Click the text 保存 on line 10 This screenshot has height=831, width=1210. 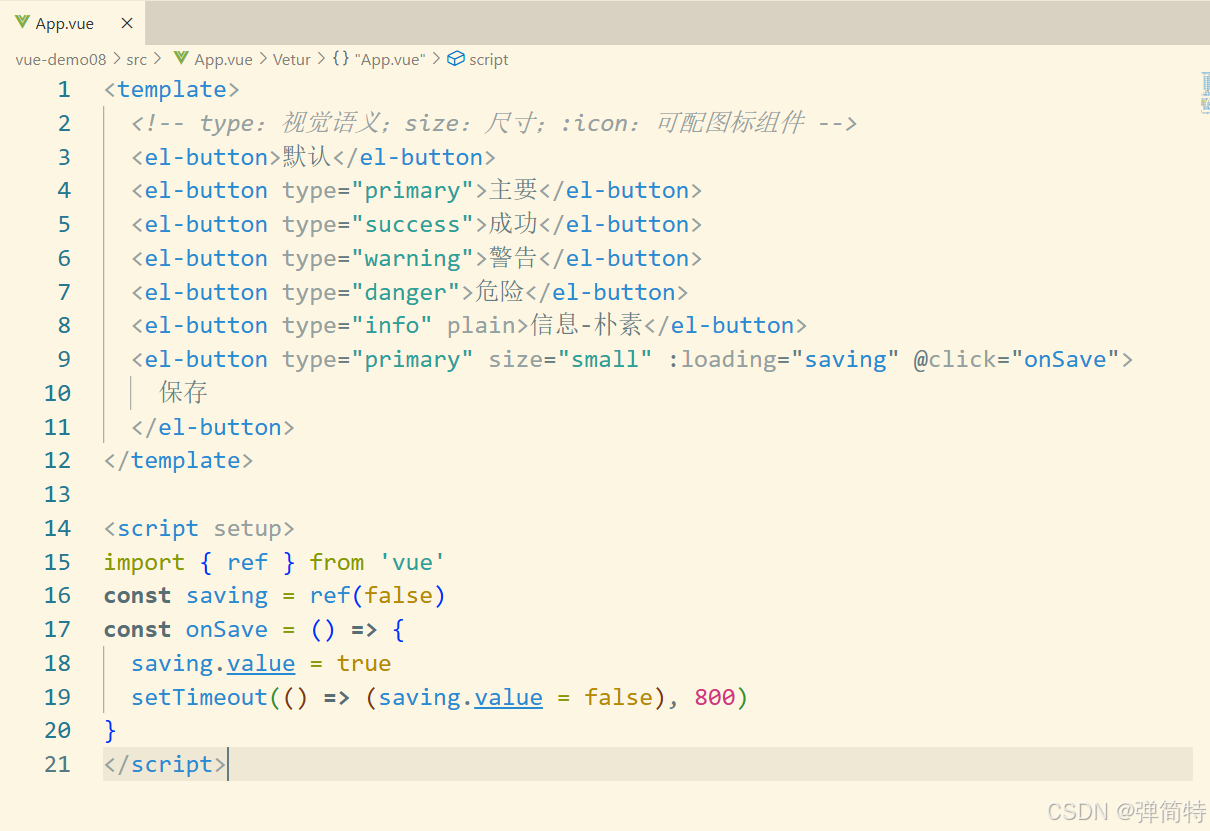(183, 393)
